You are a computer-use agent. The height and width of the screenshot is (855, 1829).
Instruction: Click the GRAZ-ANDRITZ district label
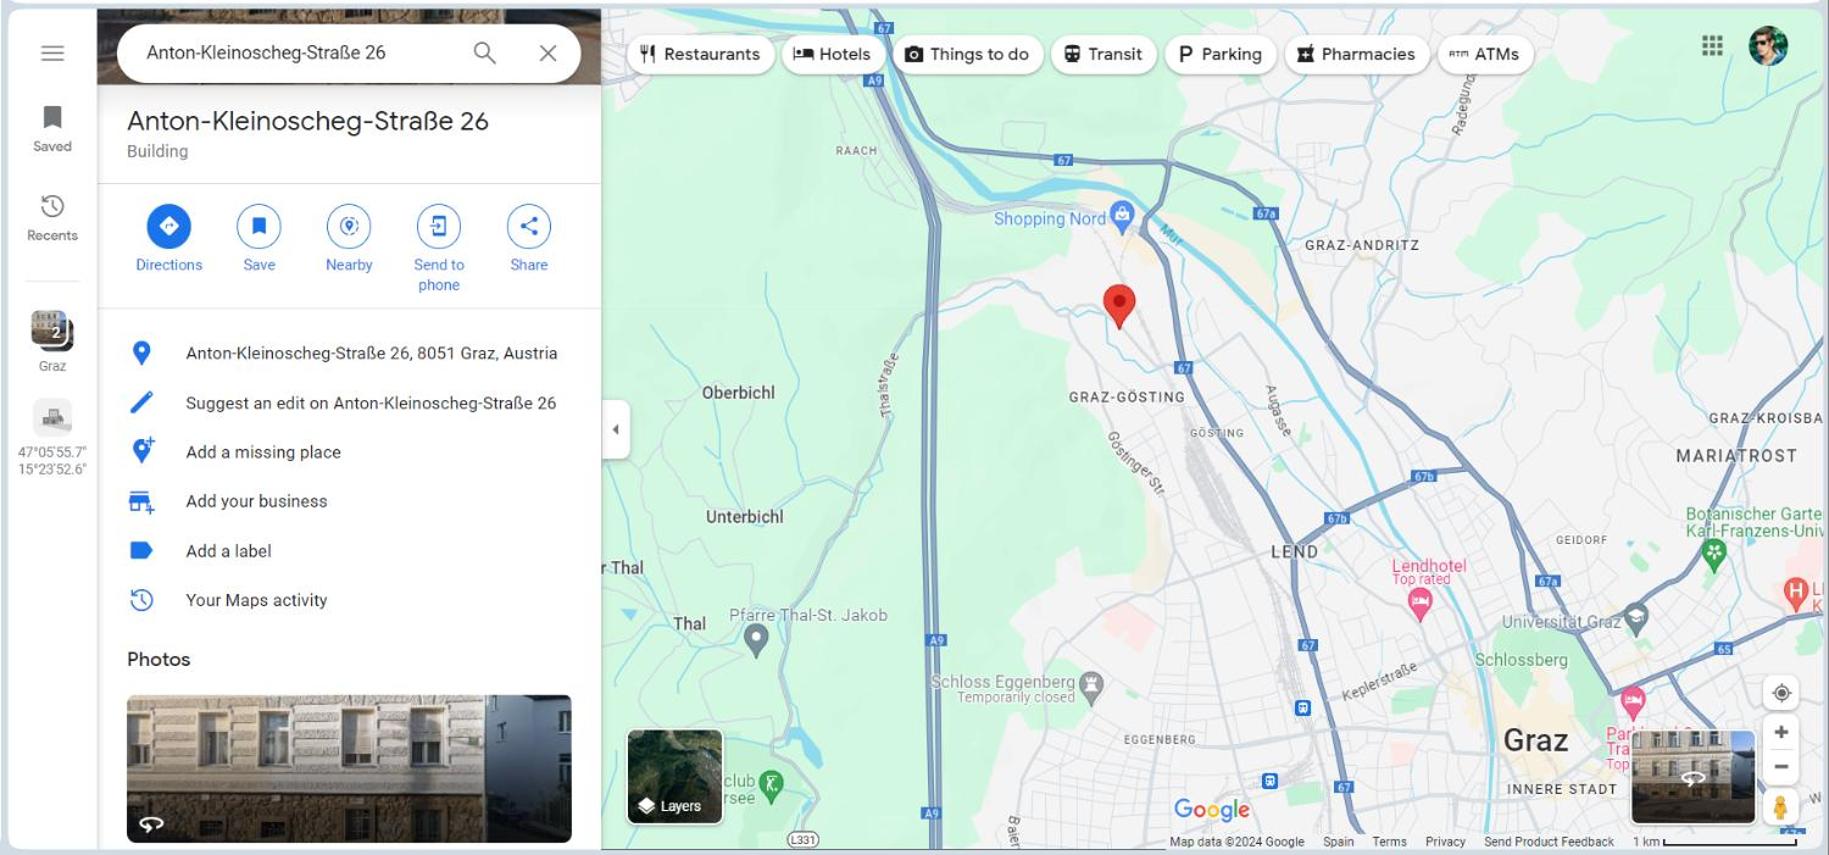click(1362, 245)
